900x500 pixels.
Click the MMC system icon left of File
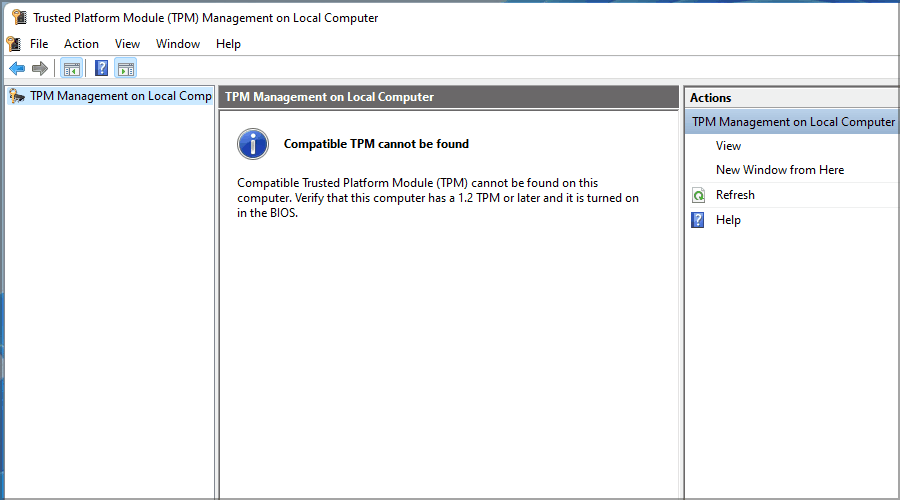tap(13, 44)
